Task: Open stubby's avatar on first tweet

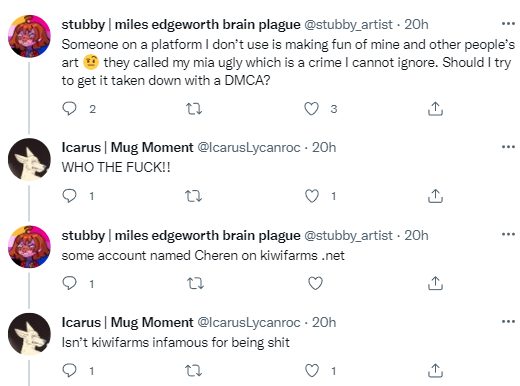Action: pos(29,36)
